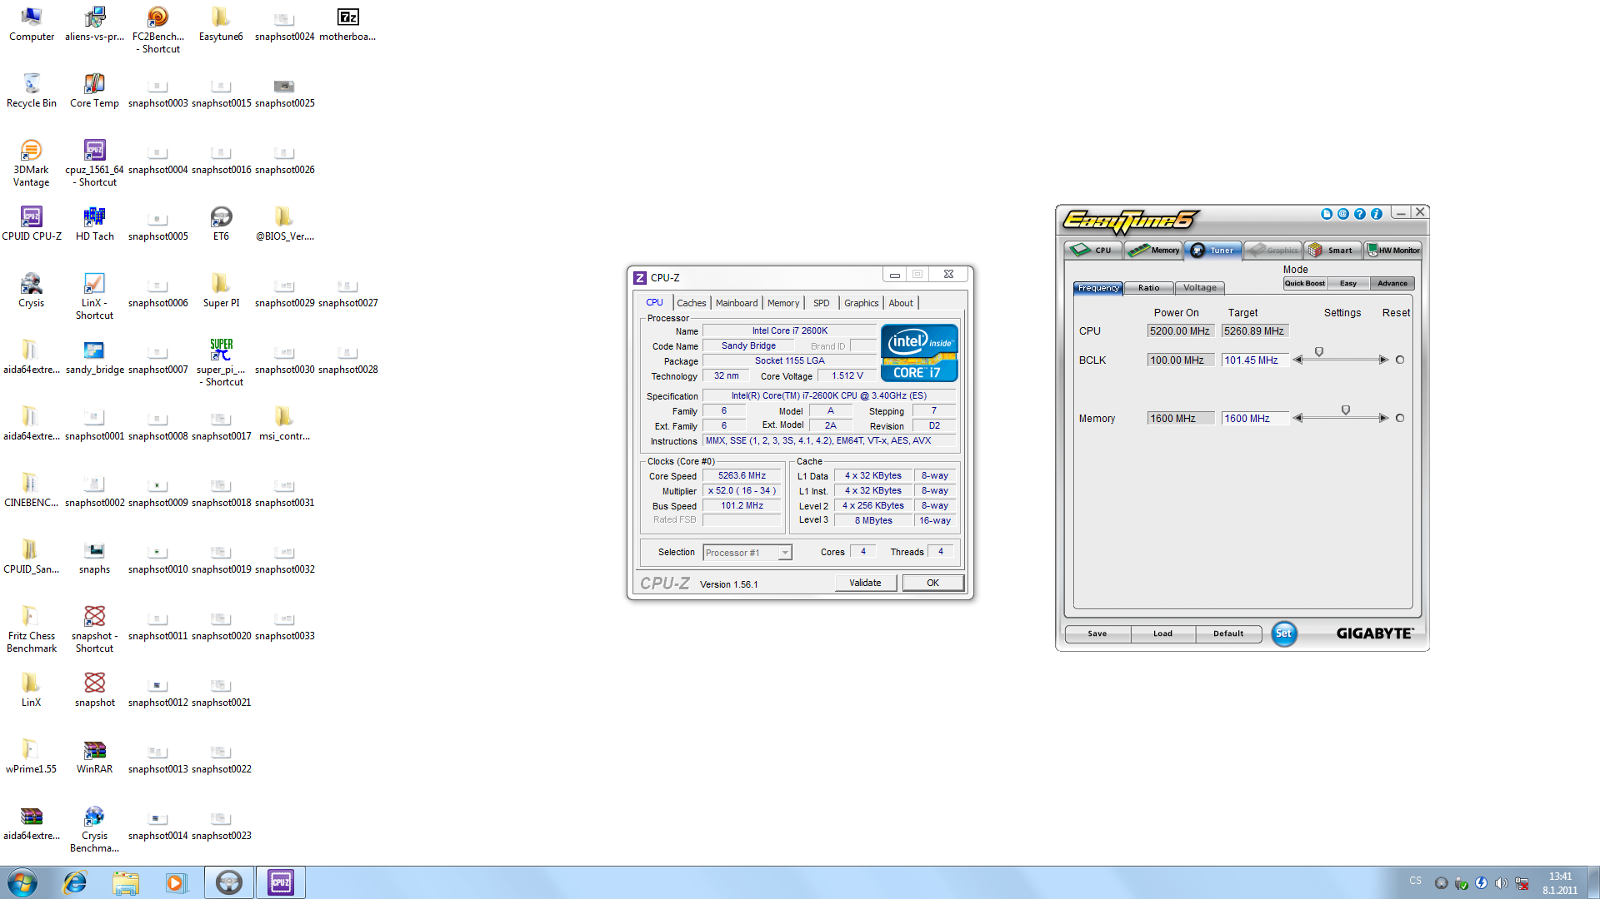Click the EasyTune6 @ web icon

coord(1343,214)
